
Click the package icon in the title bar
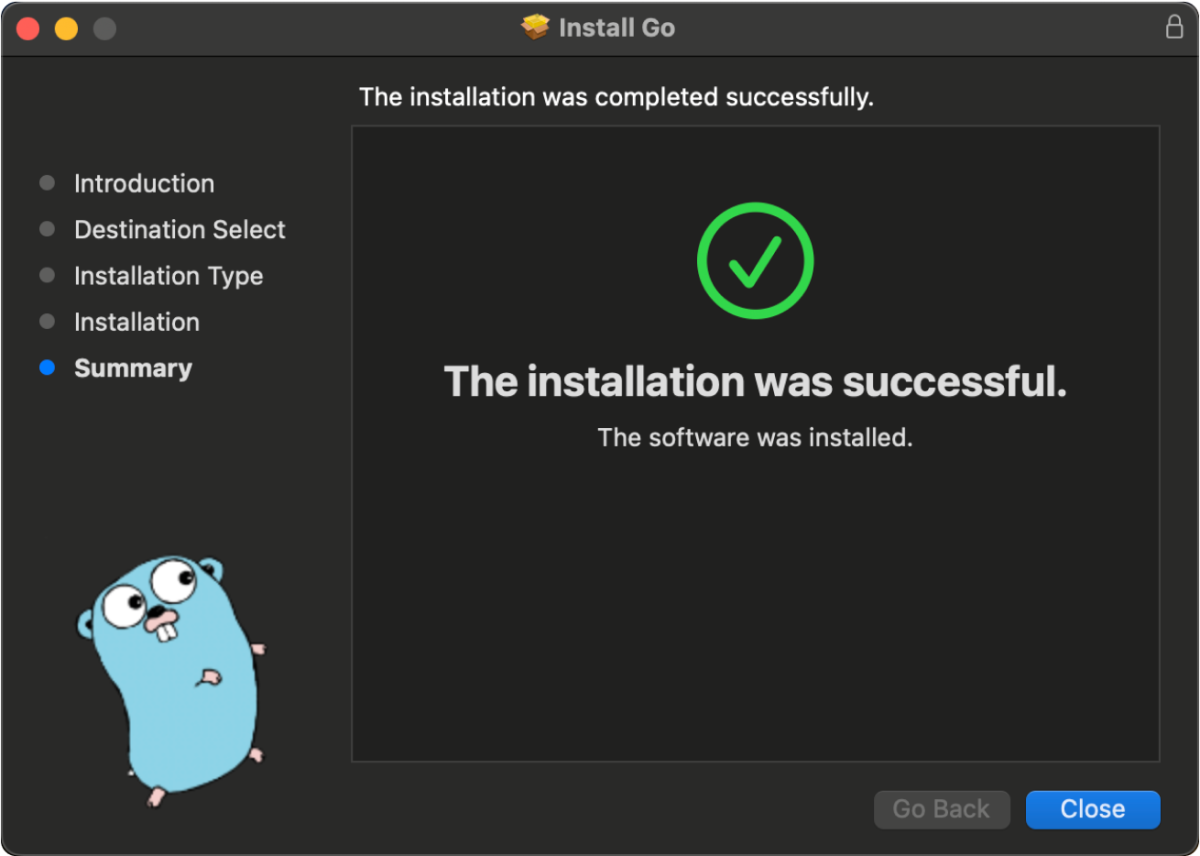click(537, 27)
